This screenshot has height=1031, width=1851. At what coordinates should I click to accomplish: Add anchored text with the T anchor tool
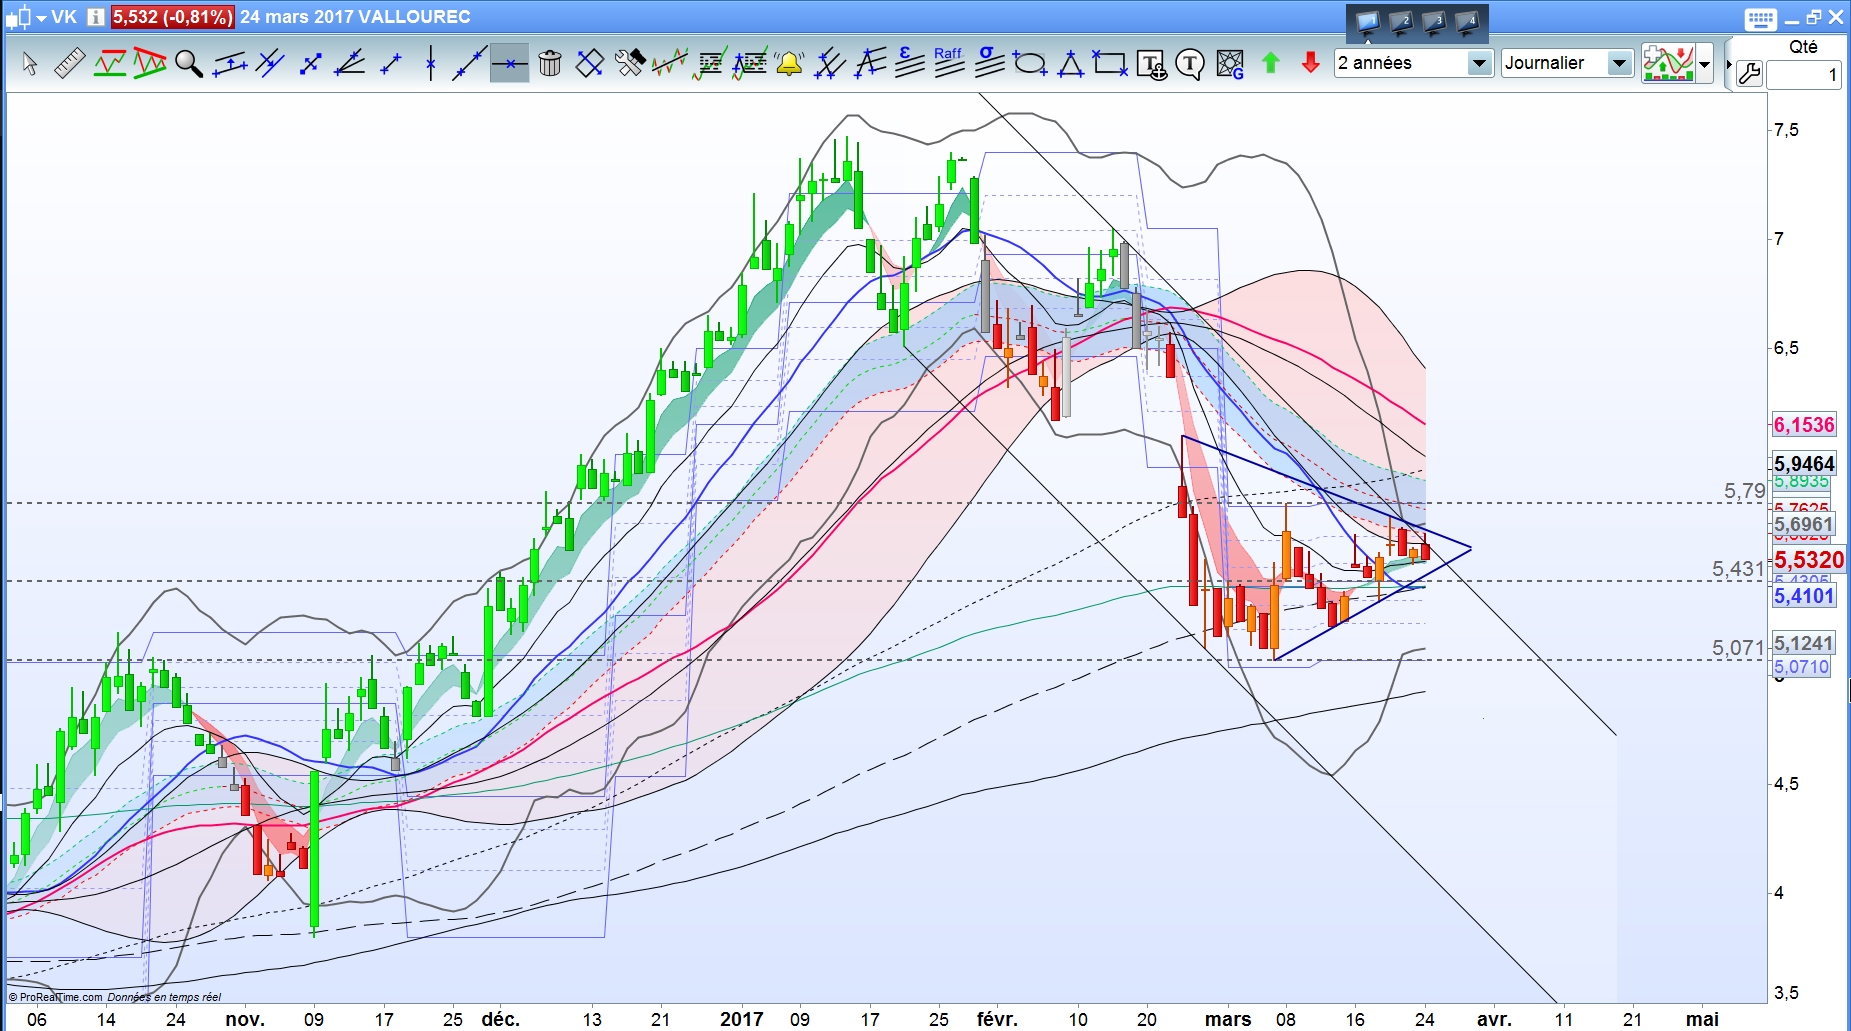tap(1151, 64)
